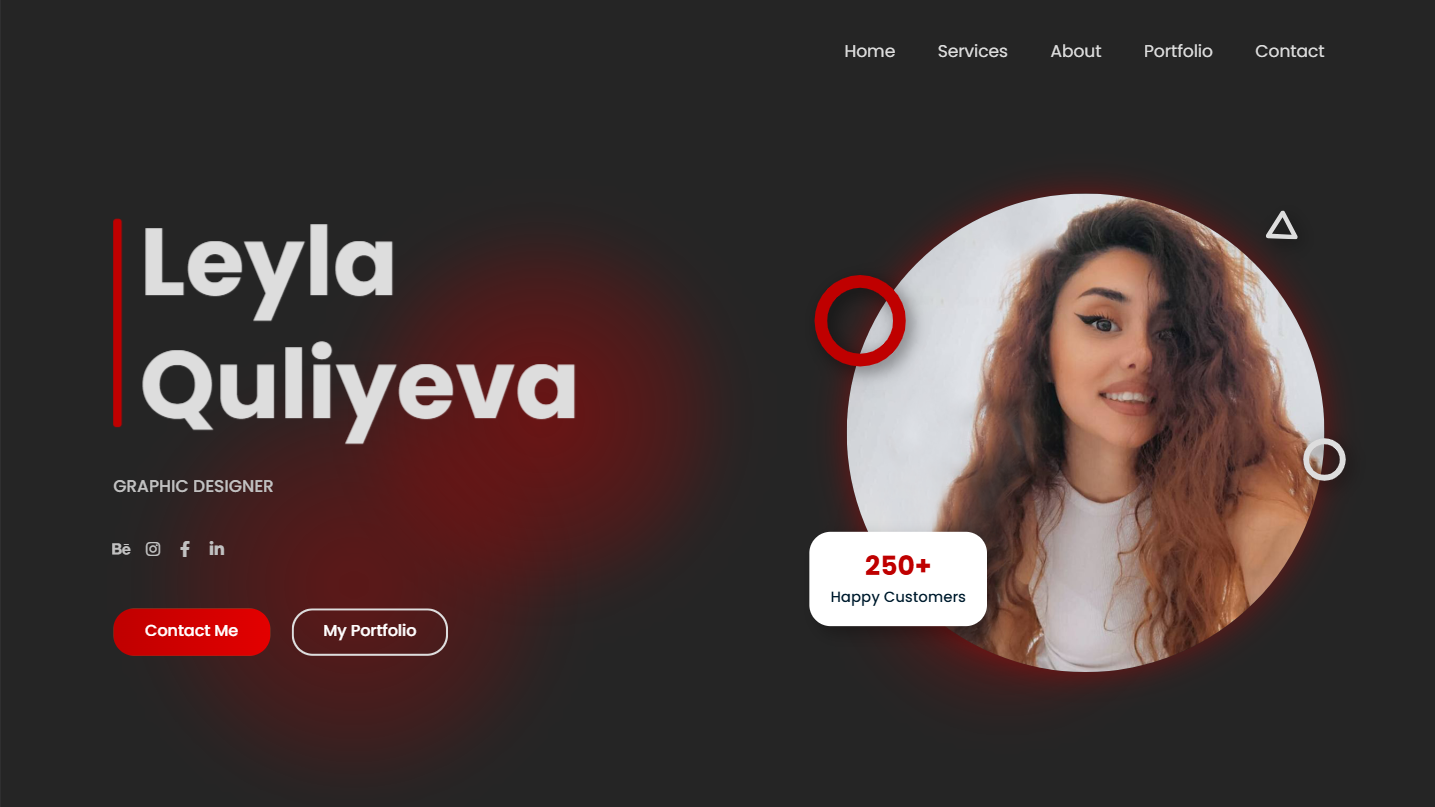Click the Happy Customers label text

898,597
